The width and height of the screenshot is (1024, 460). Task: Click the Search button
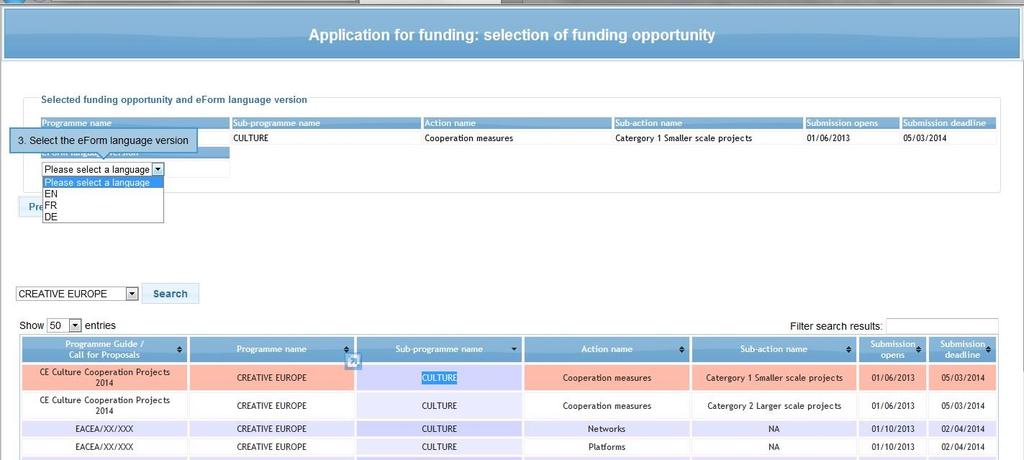[170, 293]
